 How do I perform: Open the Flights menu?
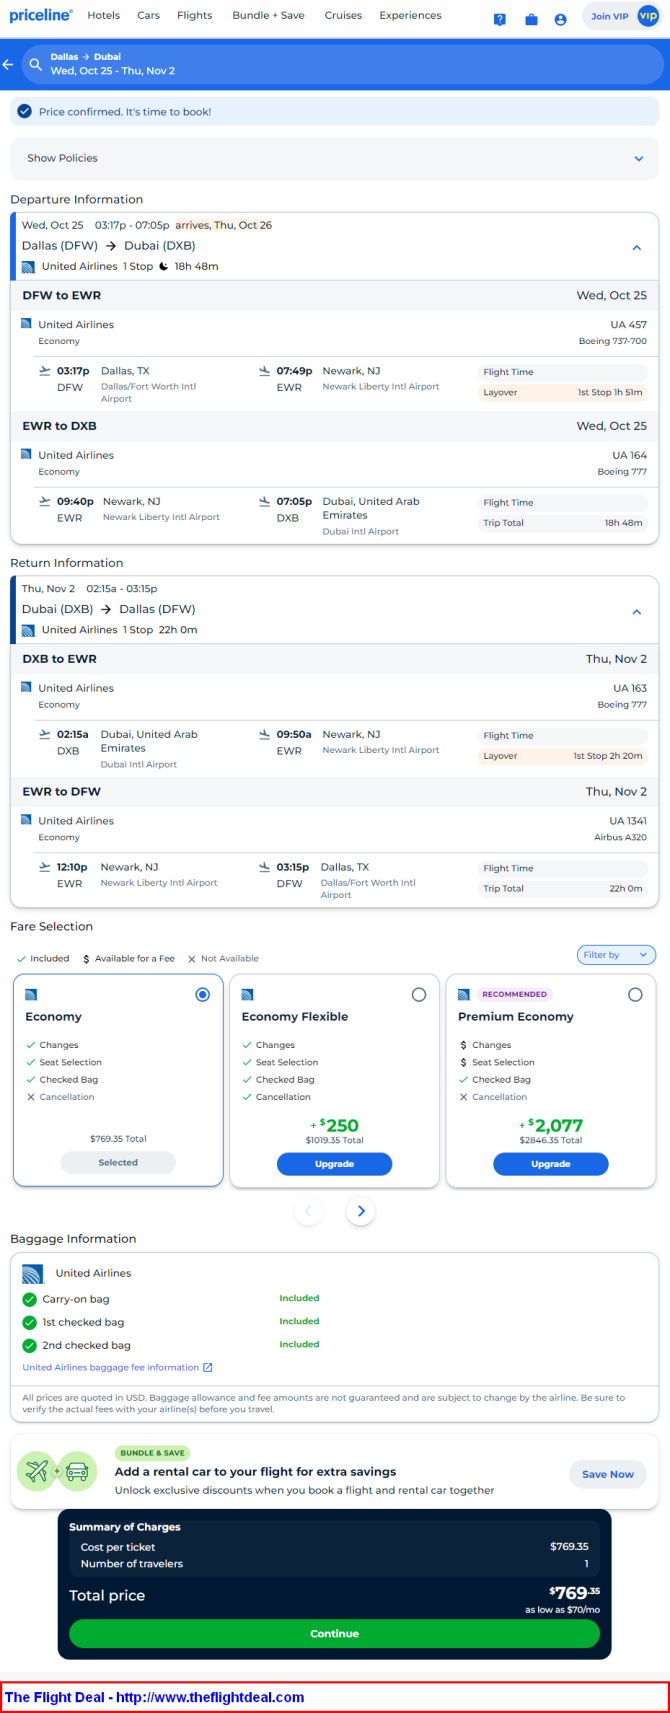[195, 15]
